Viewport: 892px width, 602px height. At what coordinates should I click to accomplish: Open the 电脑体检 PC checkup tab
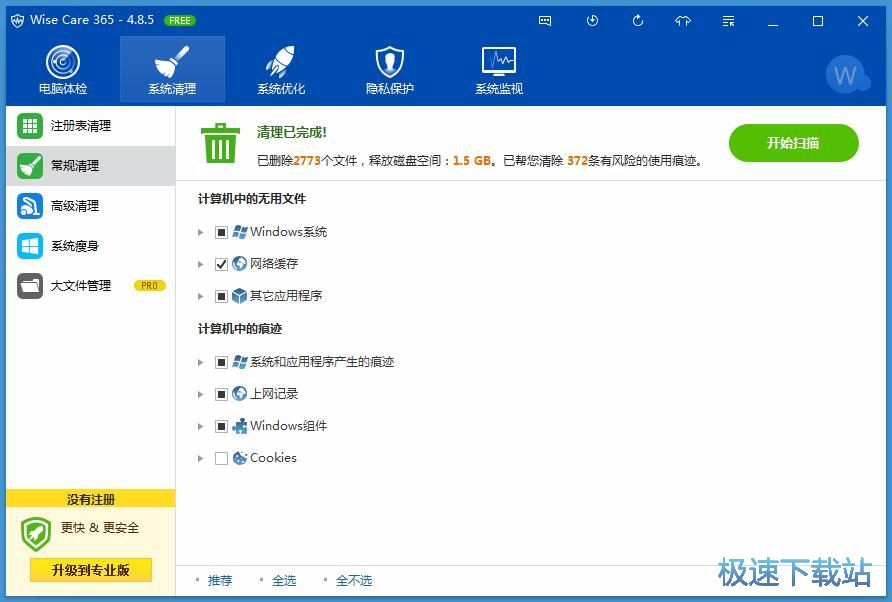[63, 69]
